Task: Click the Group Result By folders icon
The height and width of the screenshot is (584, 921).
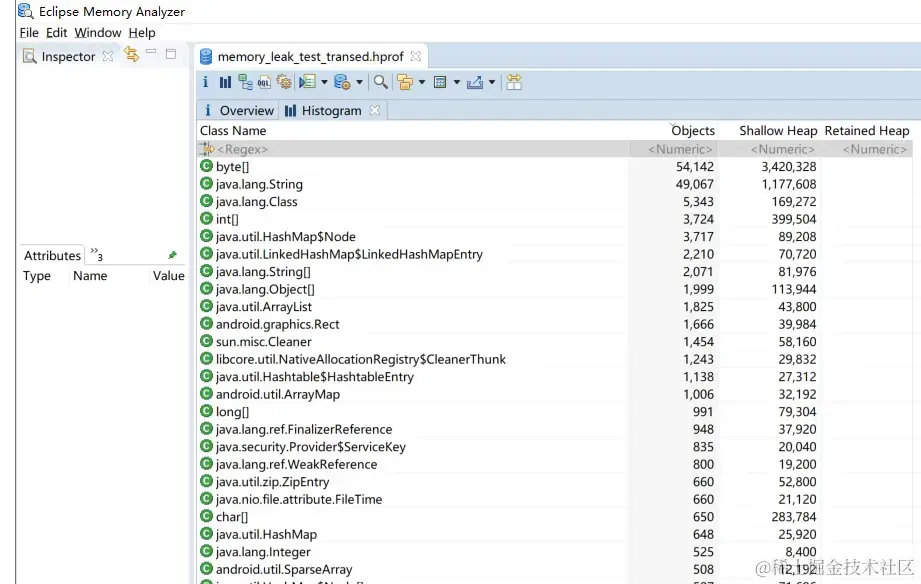Action: (405, 82)
